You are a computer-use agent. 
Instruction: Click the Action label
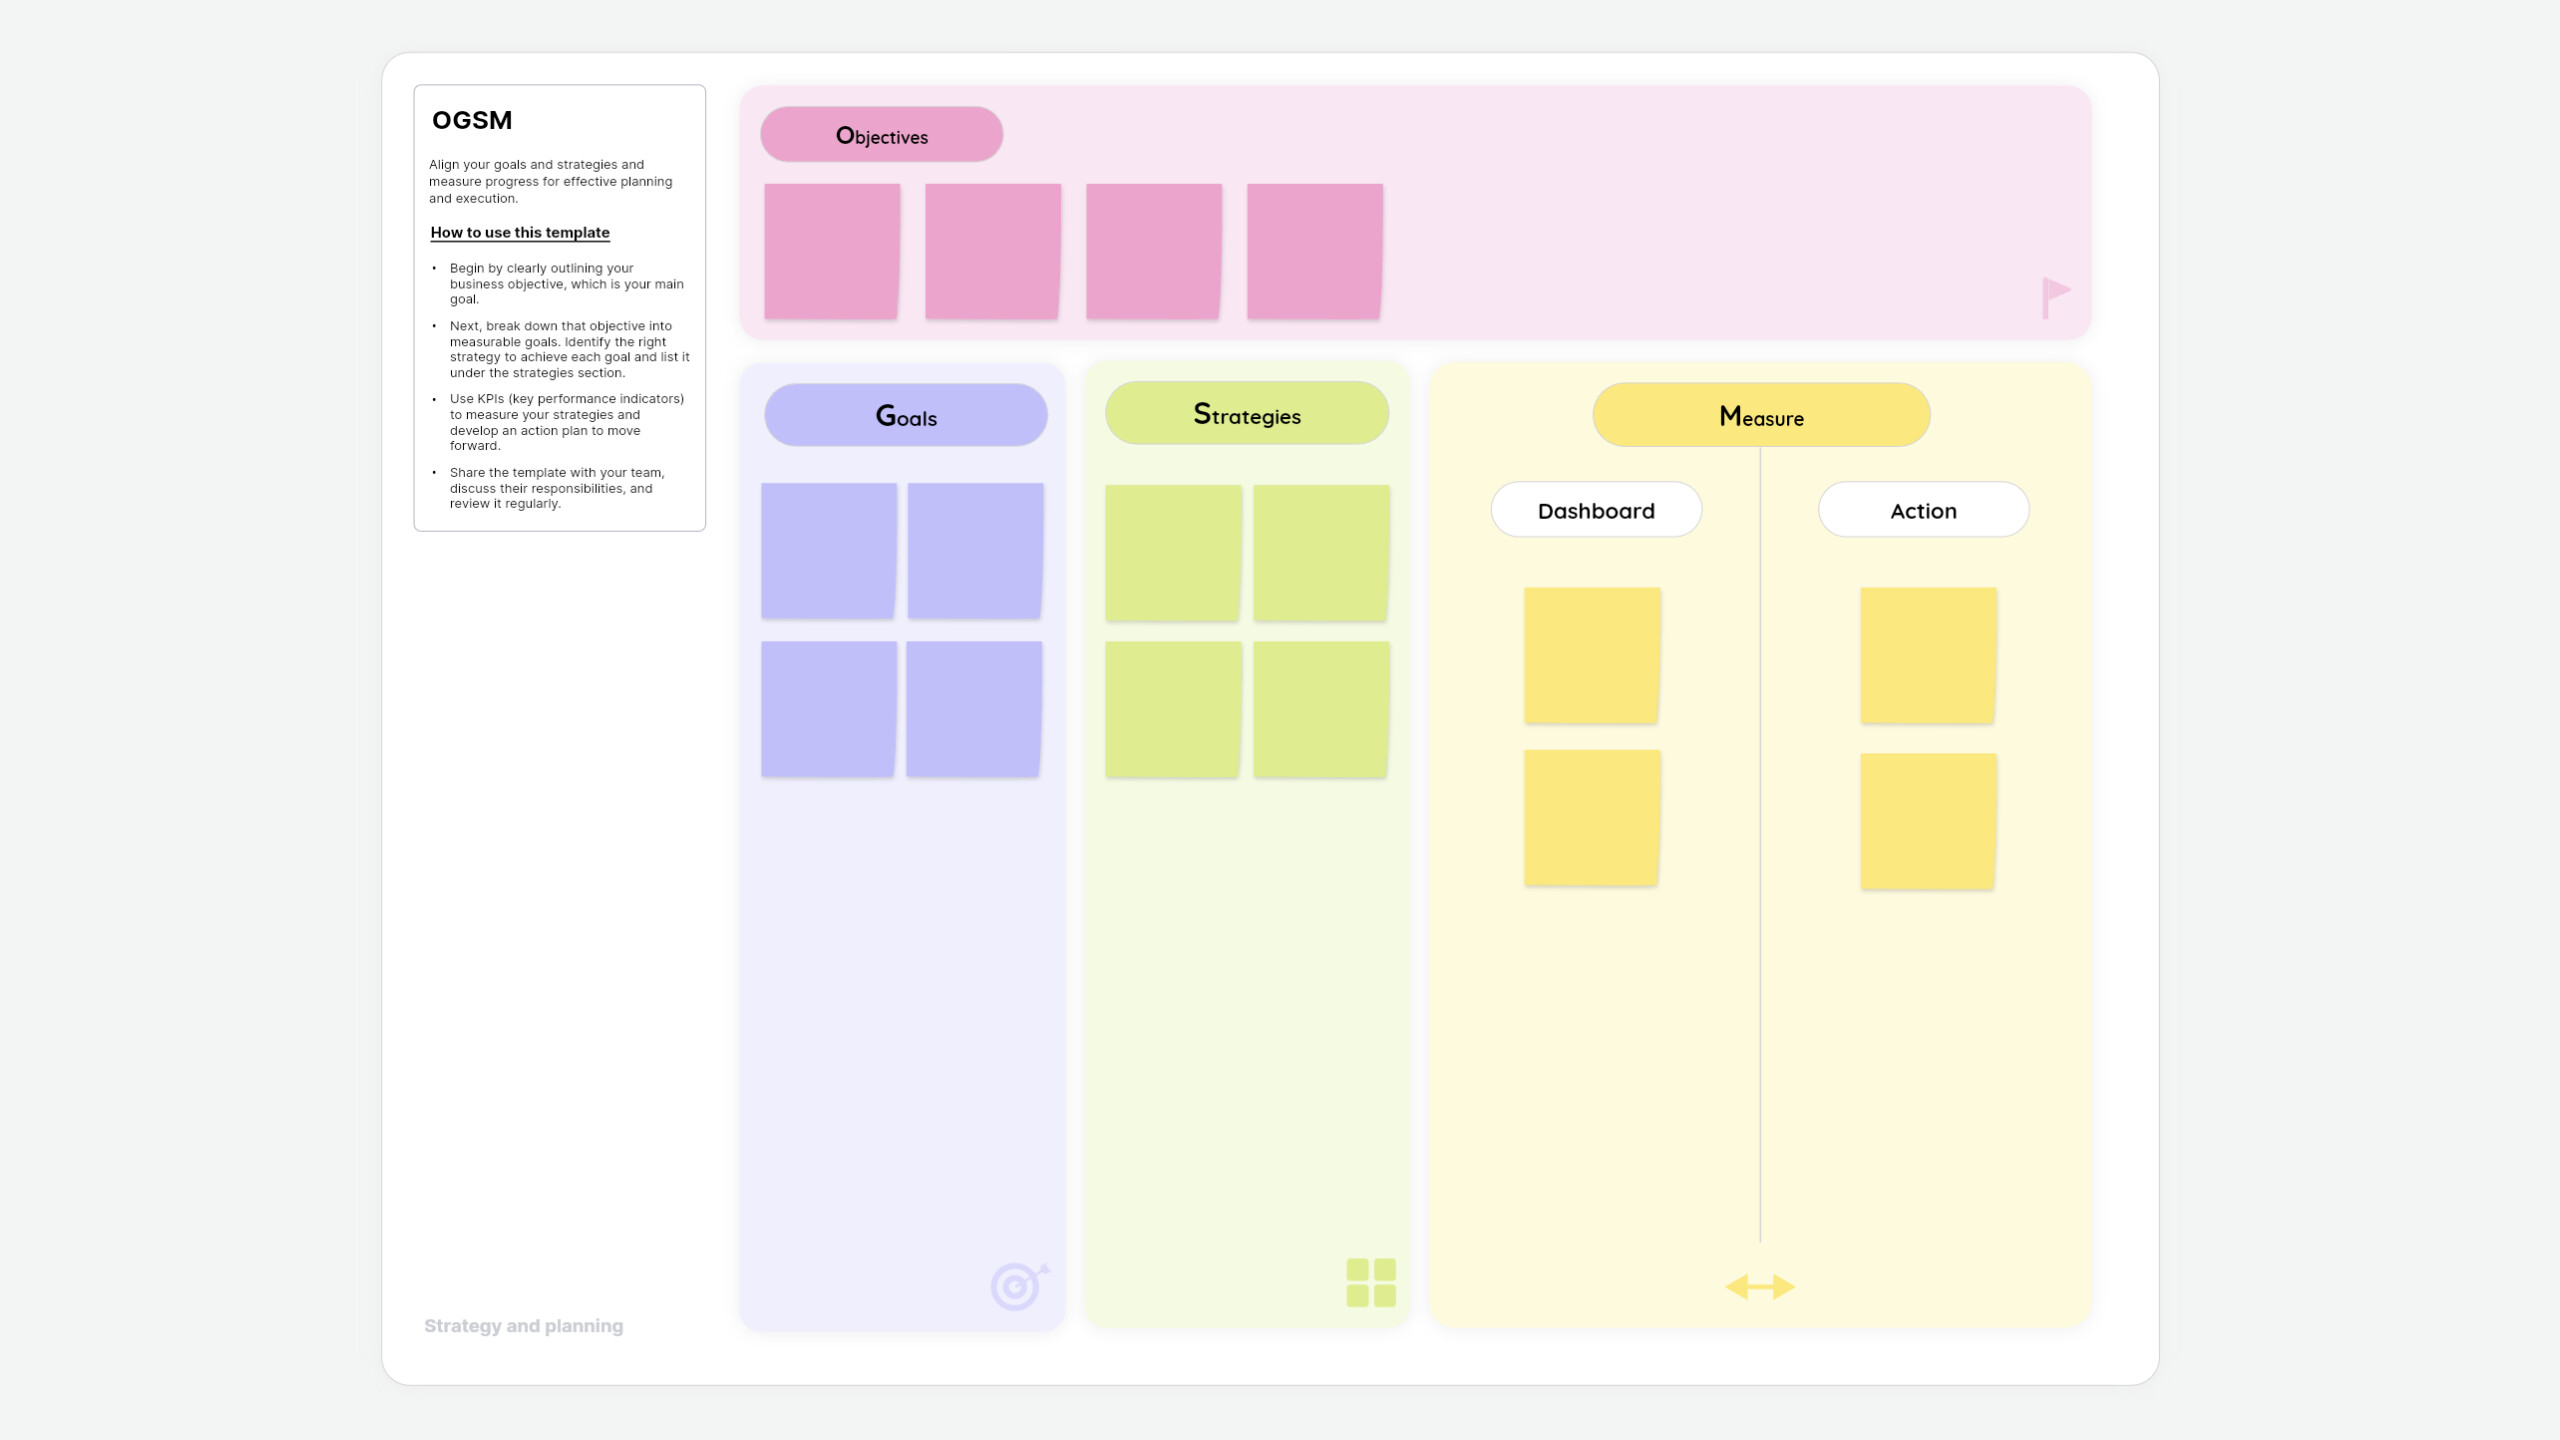pyautogui.click(x=1922, y=511)
